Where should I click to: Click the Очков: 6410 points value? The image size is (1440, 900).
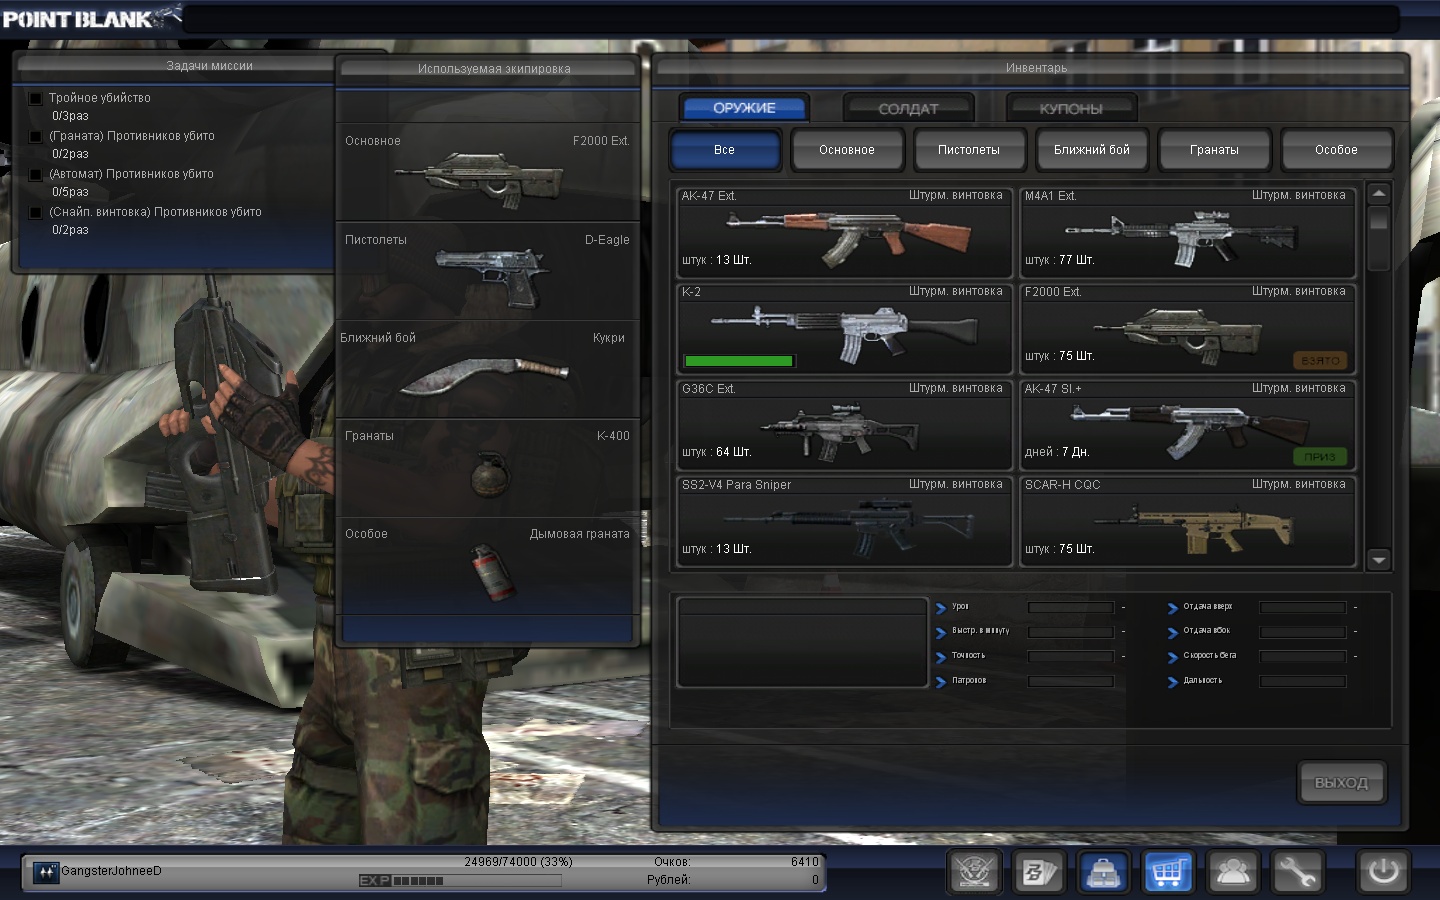coord(804,862)
